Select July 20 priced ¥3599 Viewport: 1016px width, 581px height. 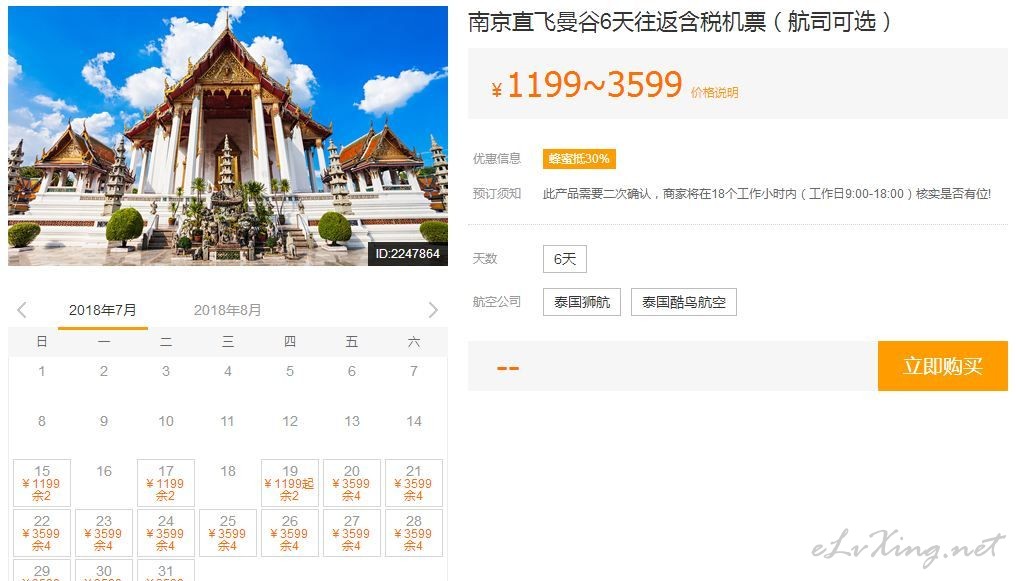click(352, 483)
